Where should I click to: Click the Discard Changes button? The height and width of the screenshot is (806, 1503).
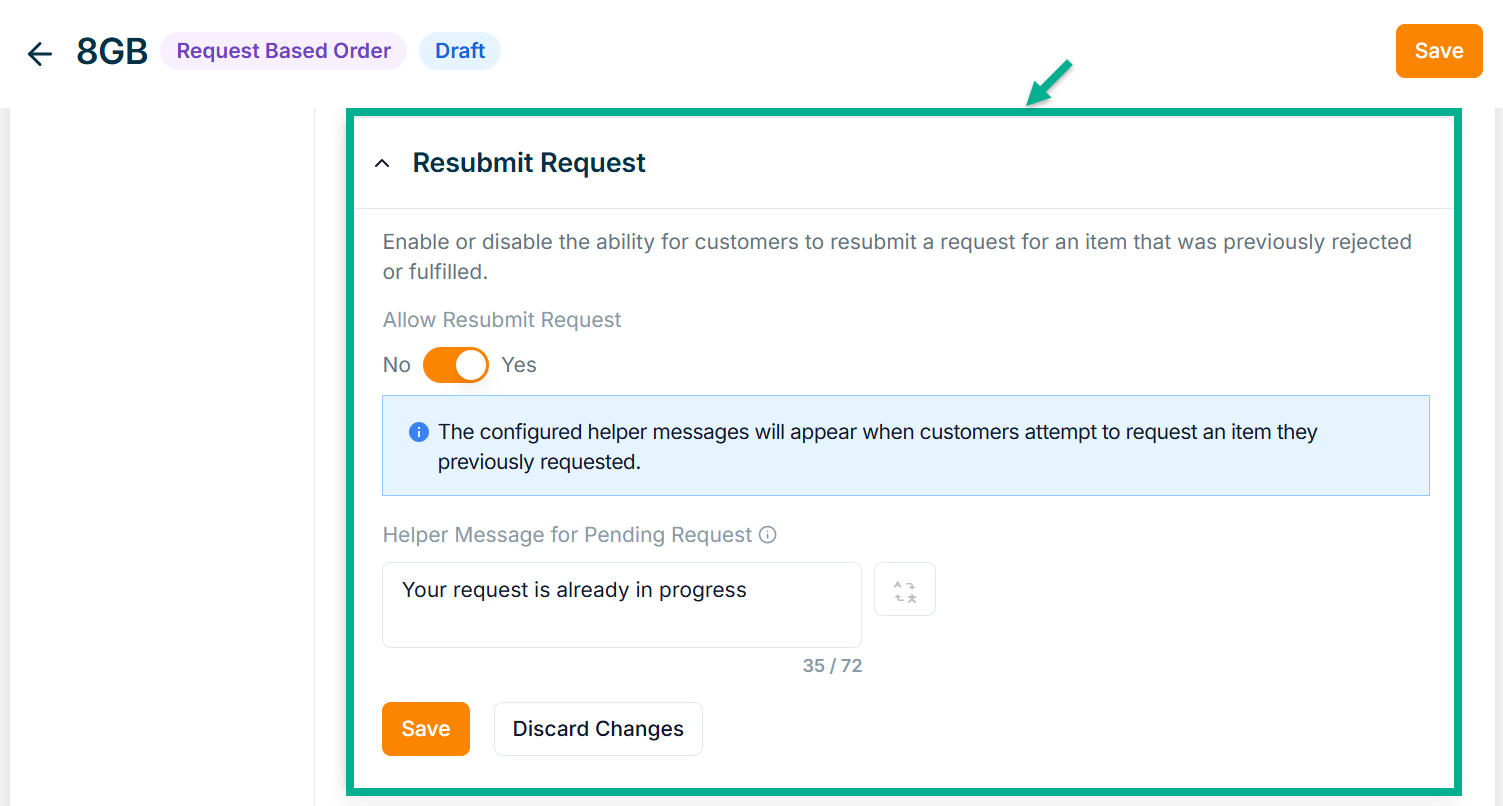tap(598, 729)
